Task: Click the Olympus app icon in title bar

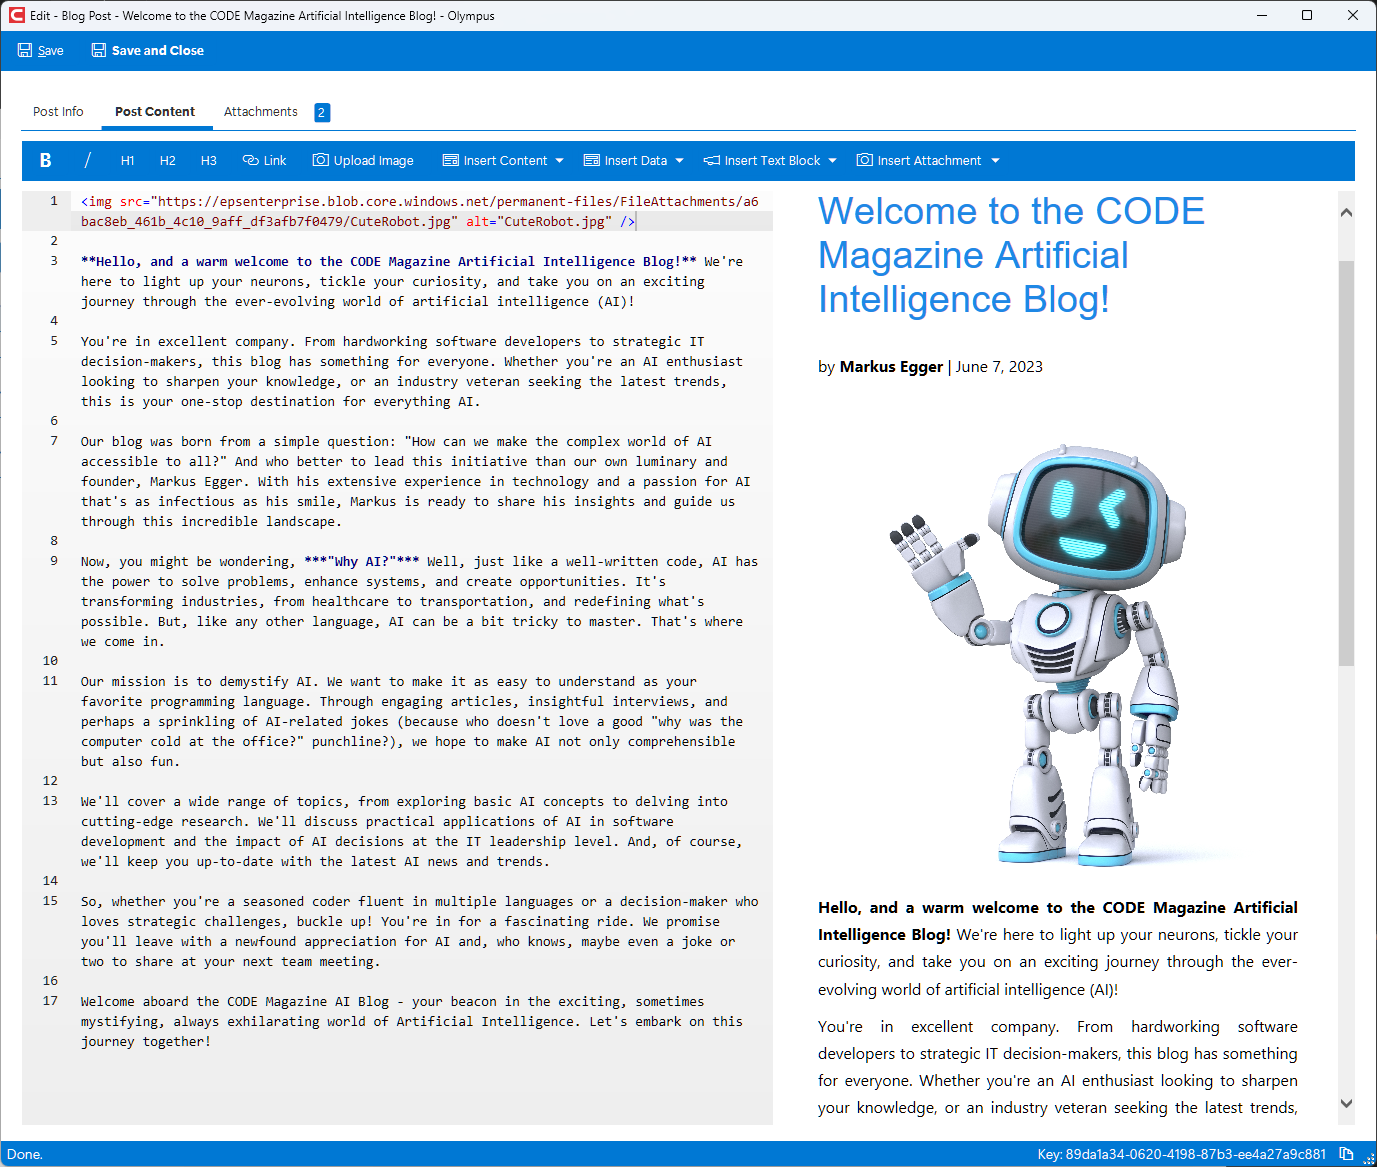Action: pyautogui.click(x=16, y=15)
